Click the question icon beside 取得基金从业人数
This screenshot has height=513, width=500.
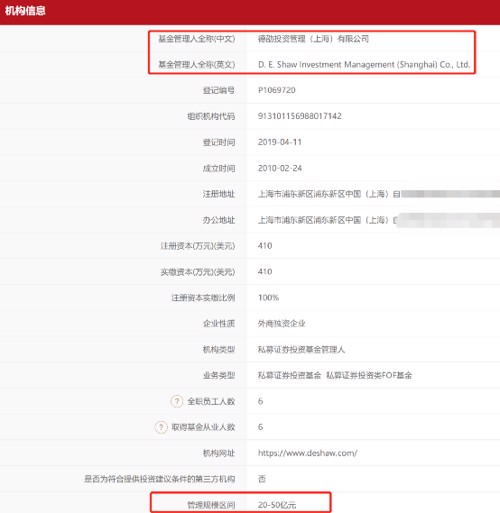click(161, 427)
